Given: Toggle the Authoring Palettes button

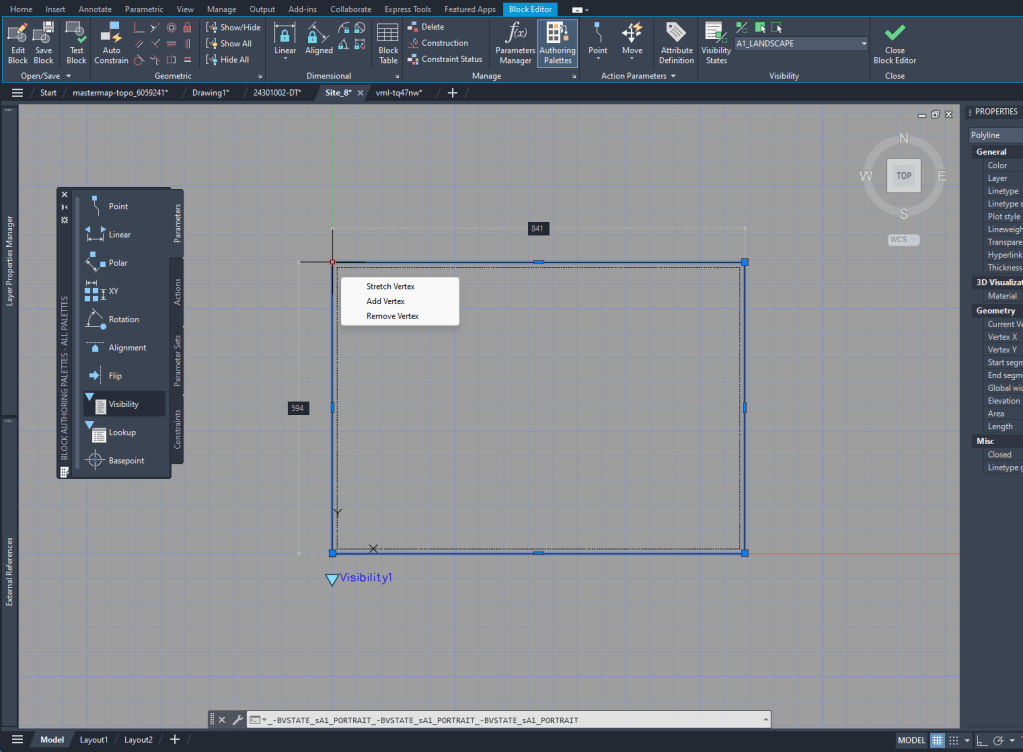Looking at the screenshot, I should coord(557,42).
